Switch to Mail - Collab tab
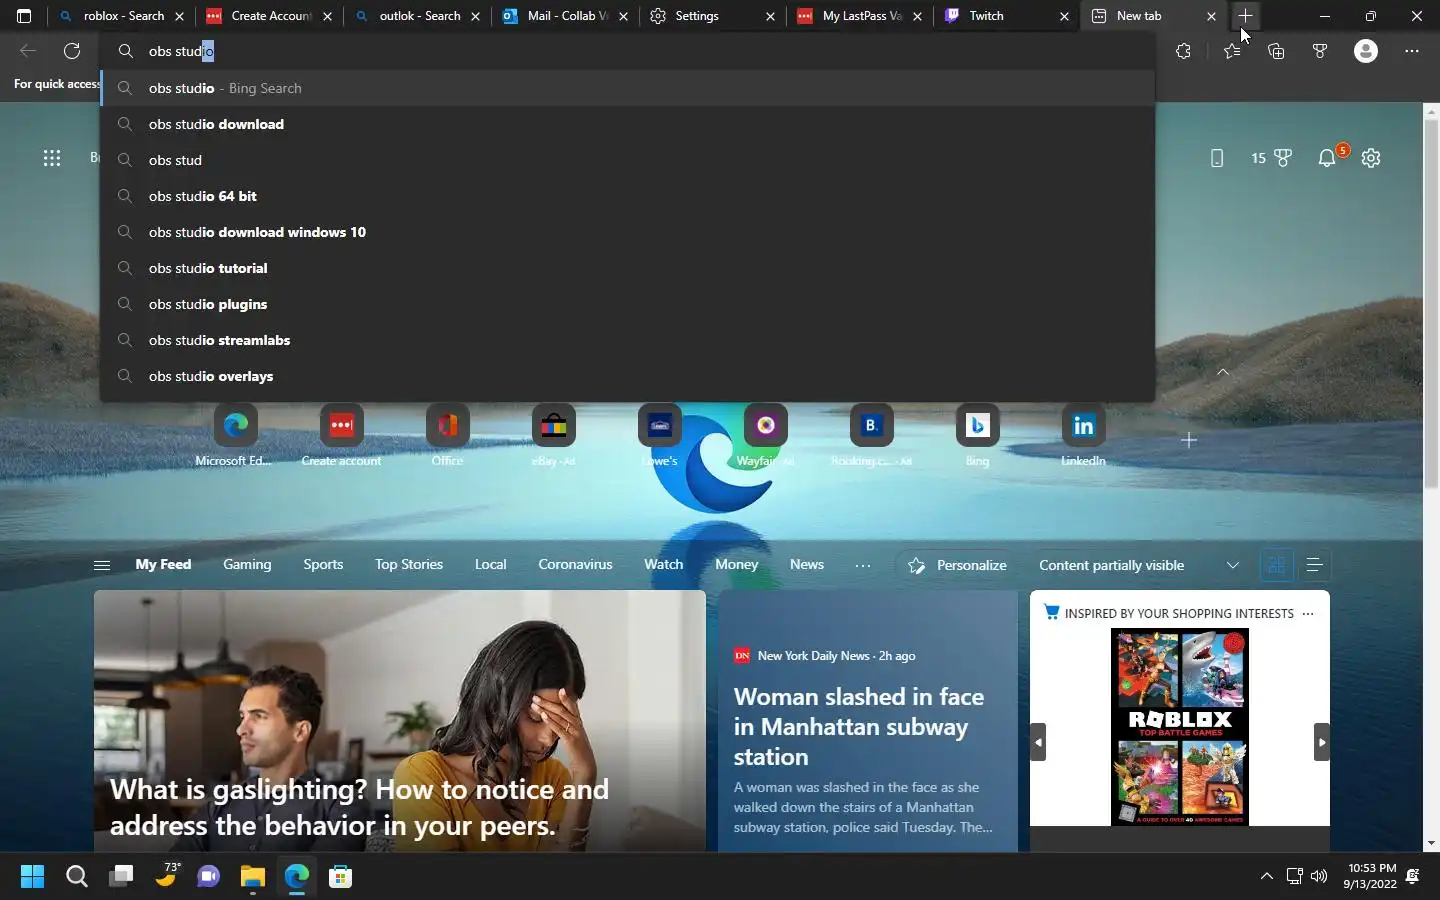 coord(565,16)
